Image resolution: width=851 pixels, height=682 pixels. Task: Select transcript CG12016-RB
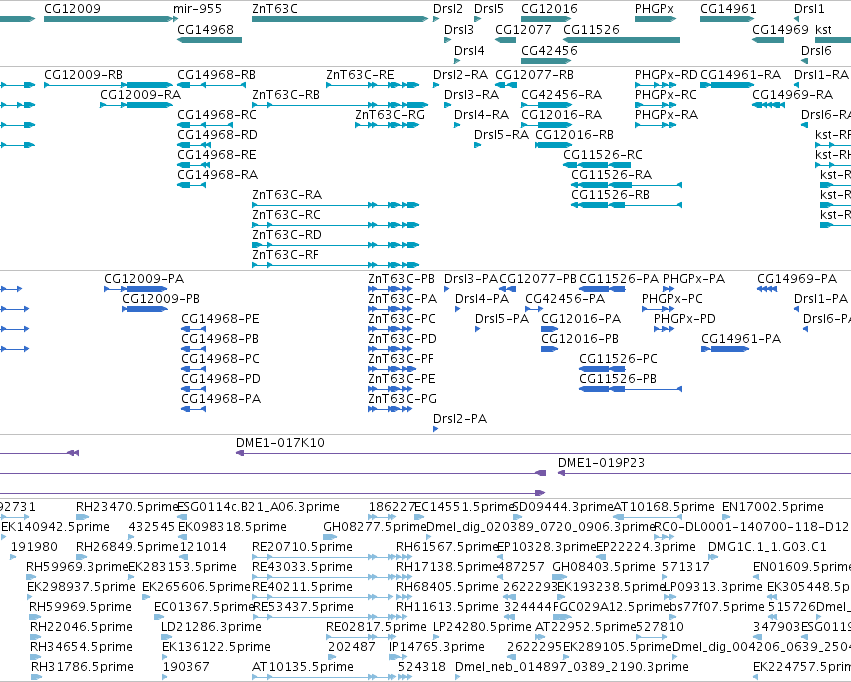[554, 145]
